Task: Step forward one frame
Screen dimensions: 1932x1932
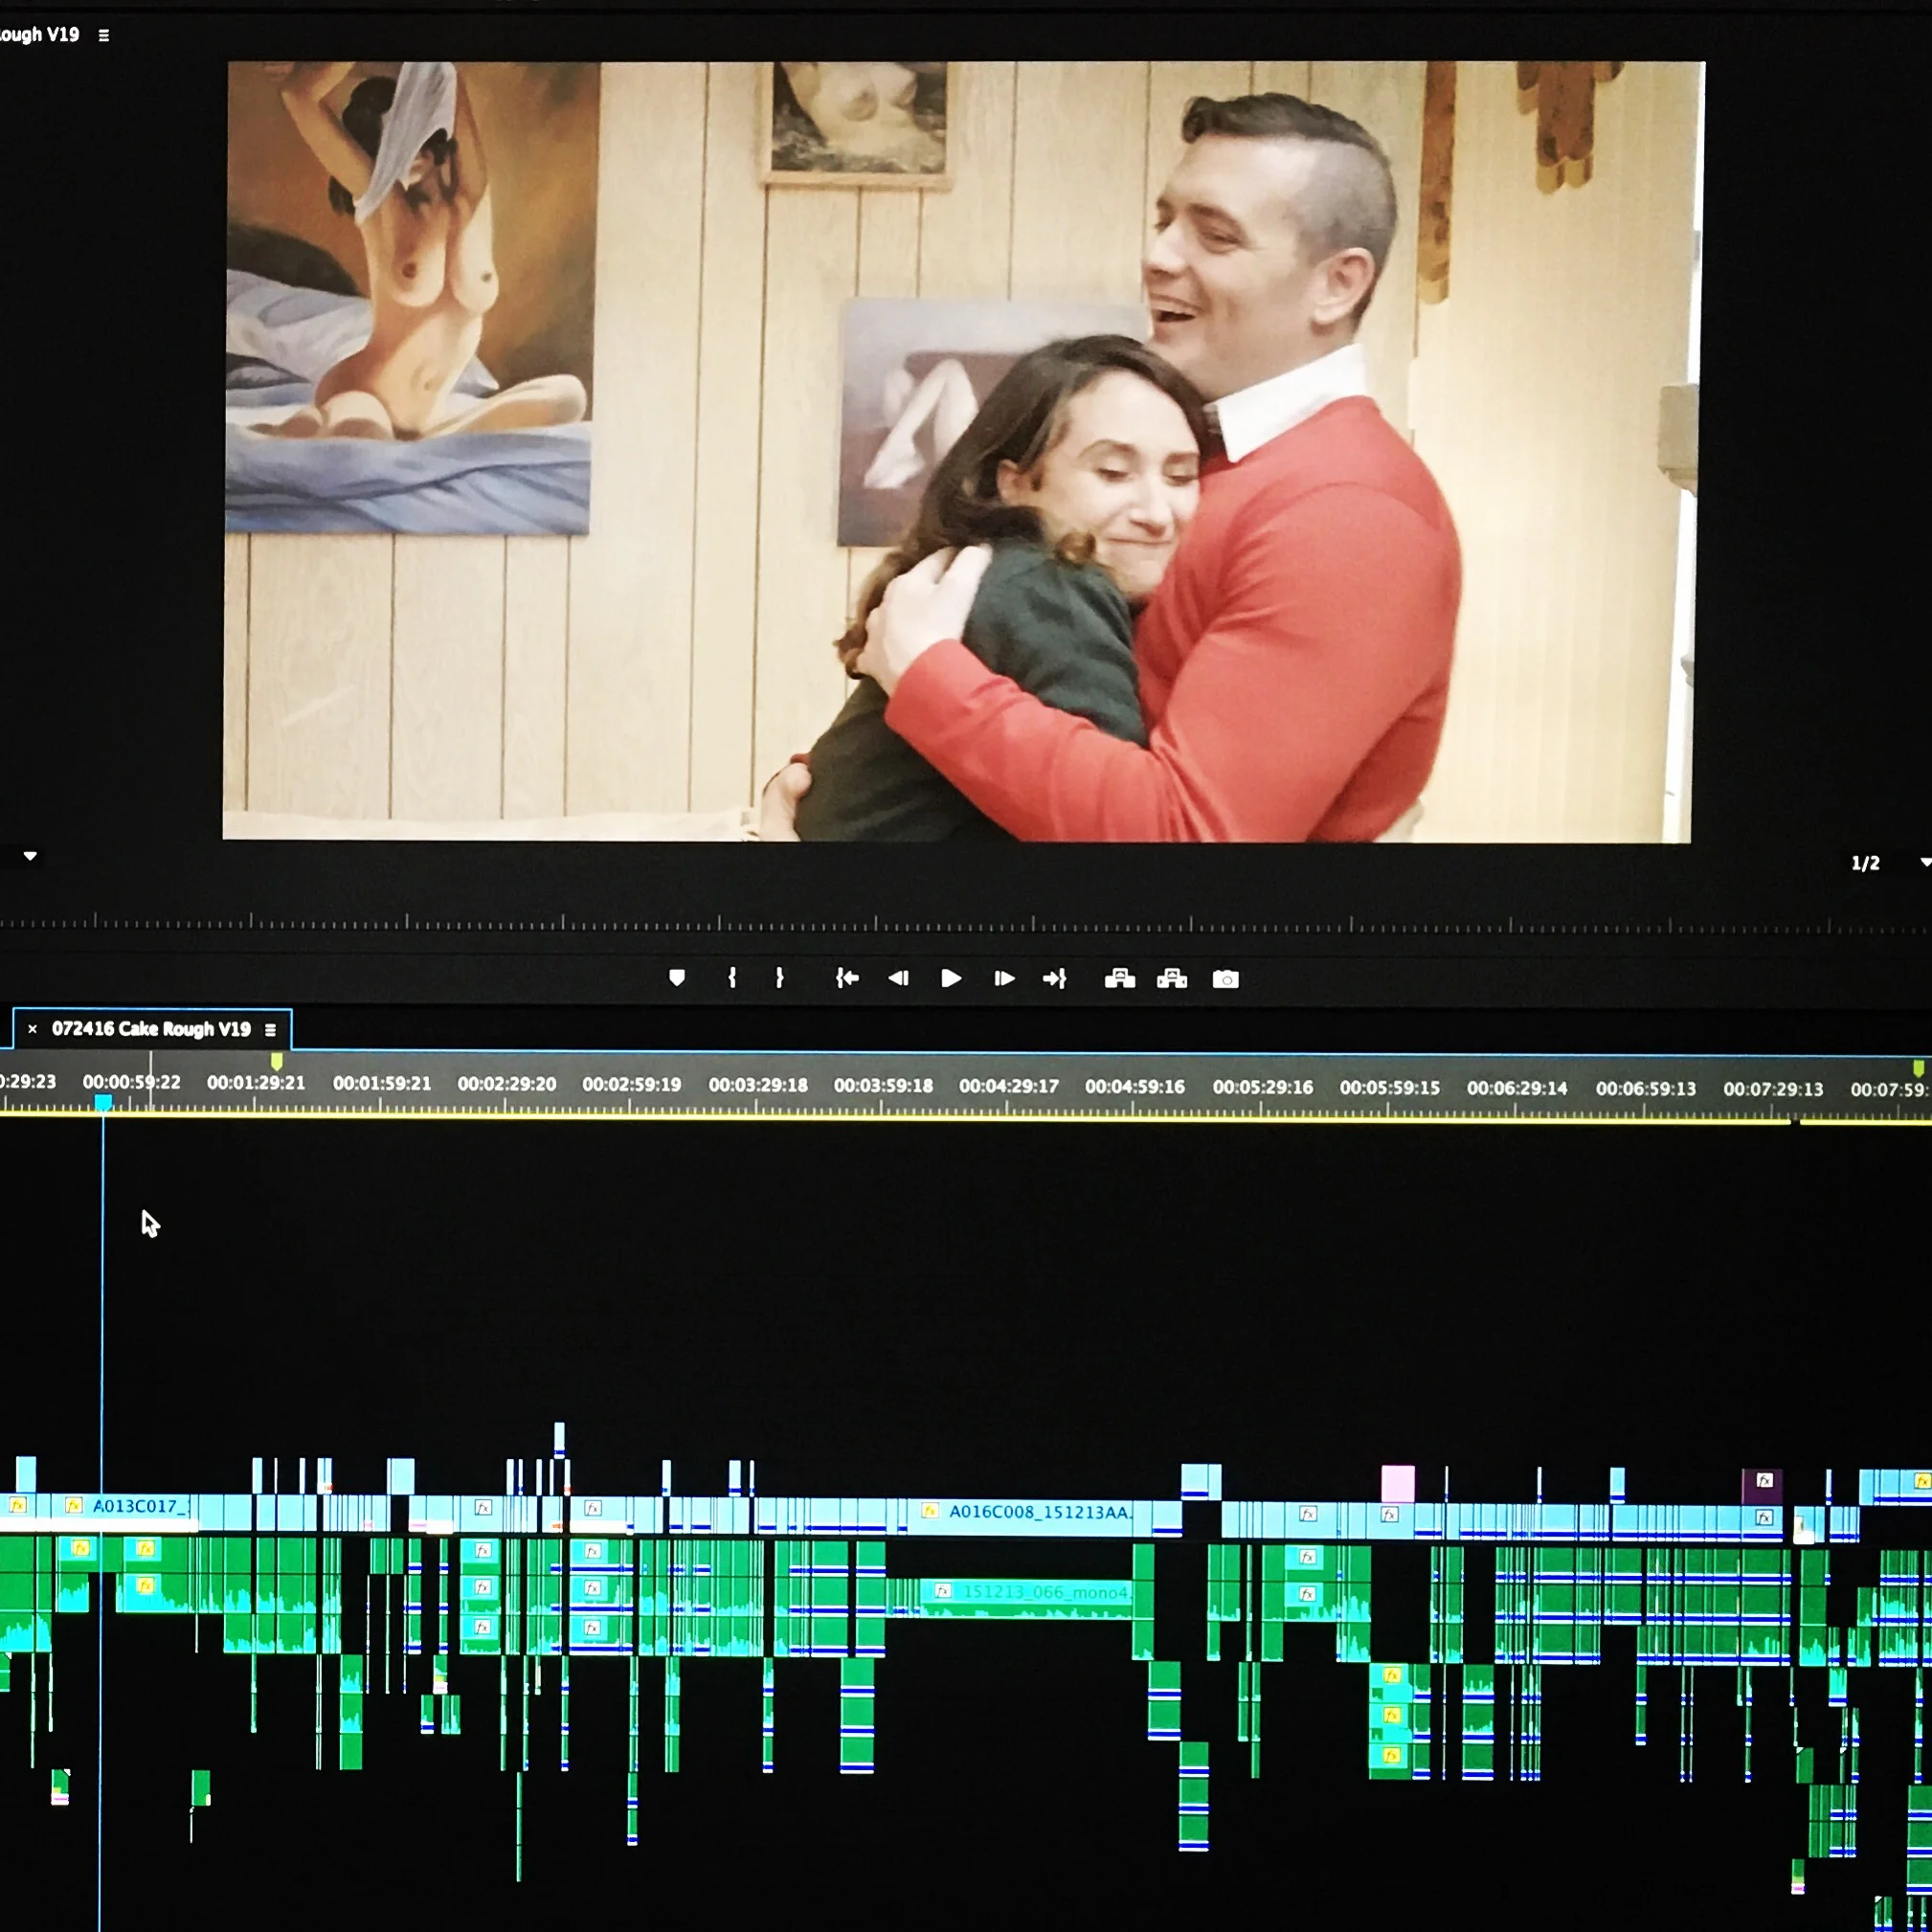Action: point(1004,978)
